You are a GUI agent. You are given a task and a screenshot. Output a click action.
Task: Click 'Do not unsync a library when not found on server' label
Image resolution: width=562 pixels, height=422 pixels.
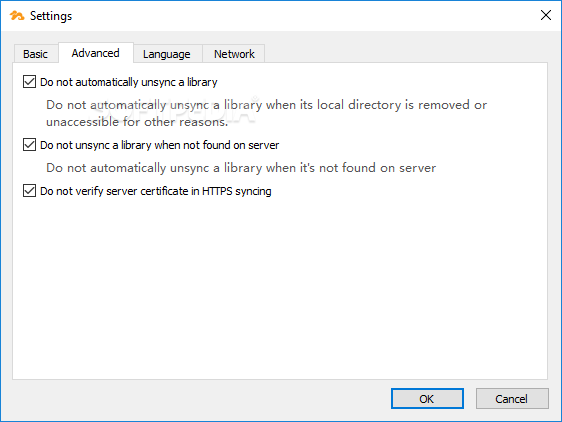(x=159, y=145)
